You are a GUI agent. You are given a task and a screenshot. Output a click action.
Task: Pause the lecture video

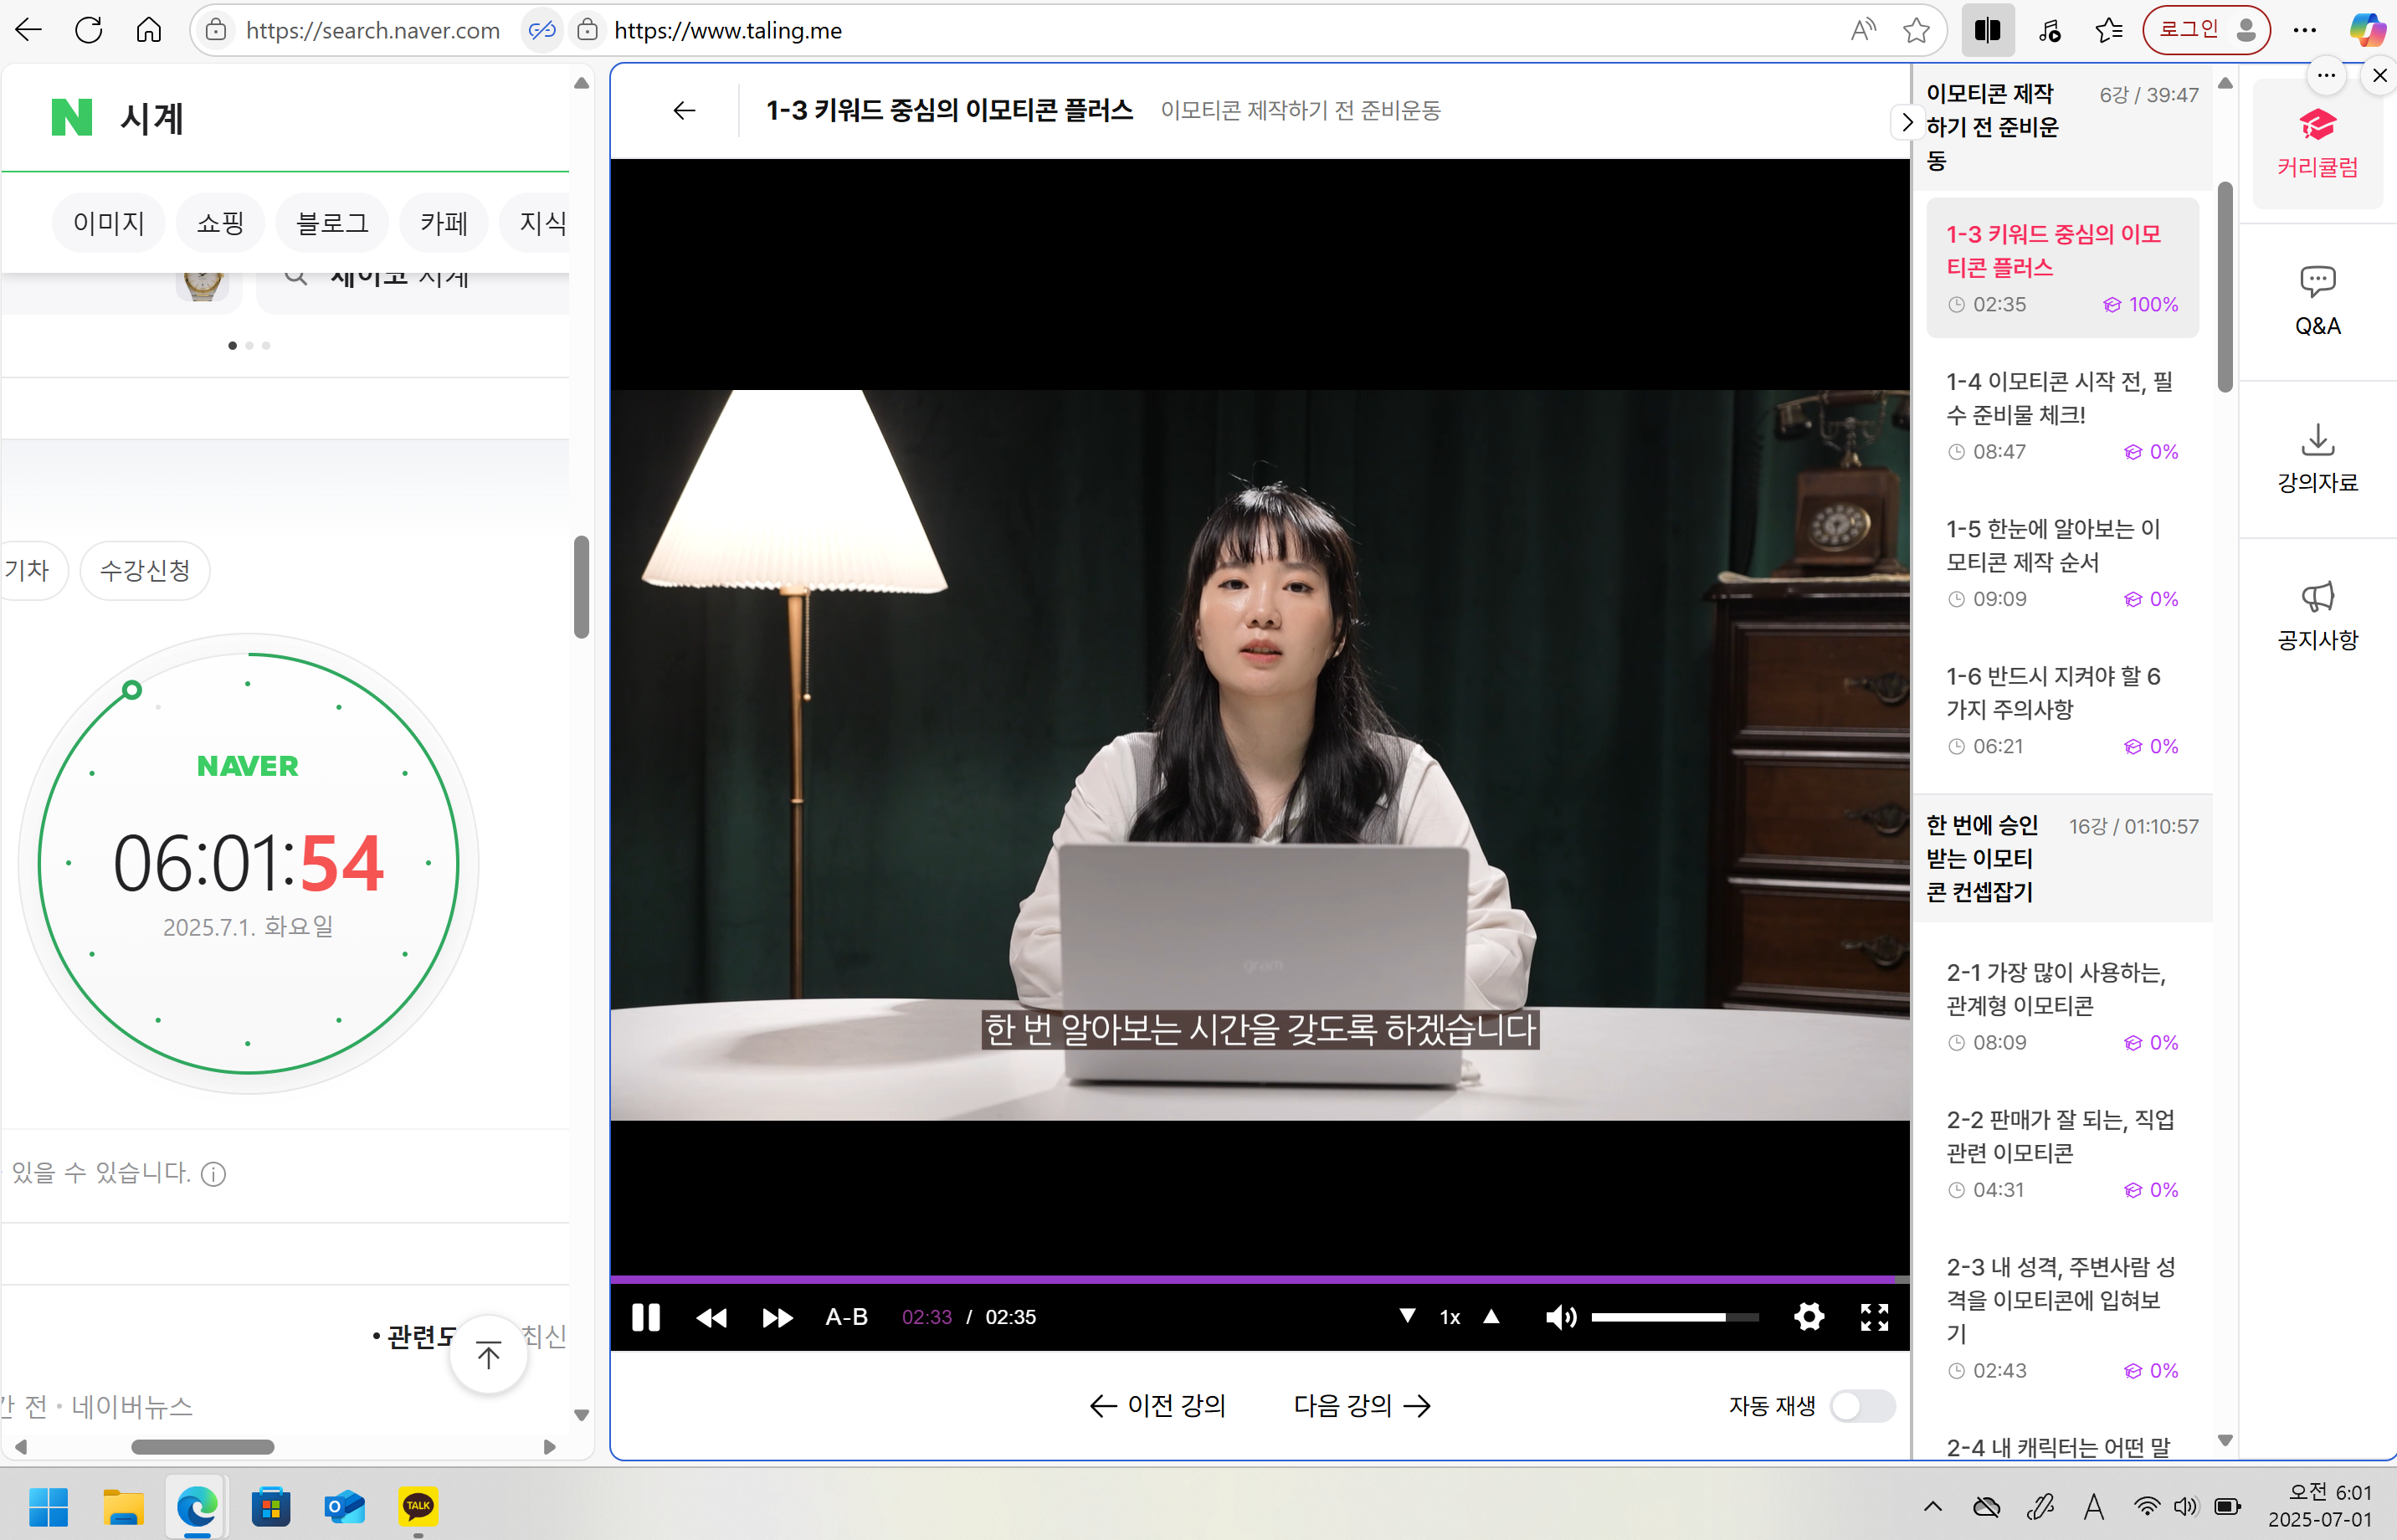point(645,1317)
